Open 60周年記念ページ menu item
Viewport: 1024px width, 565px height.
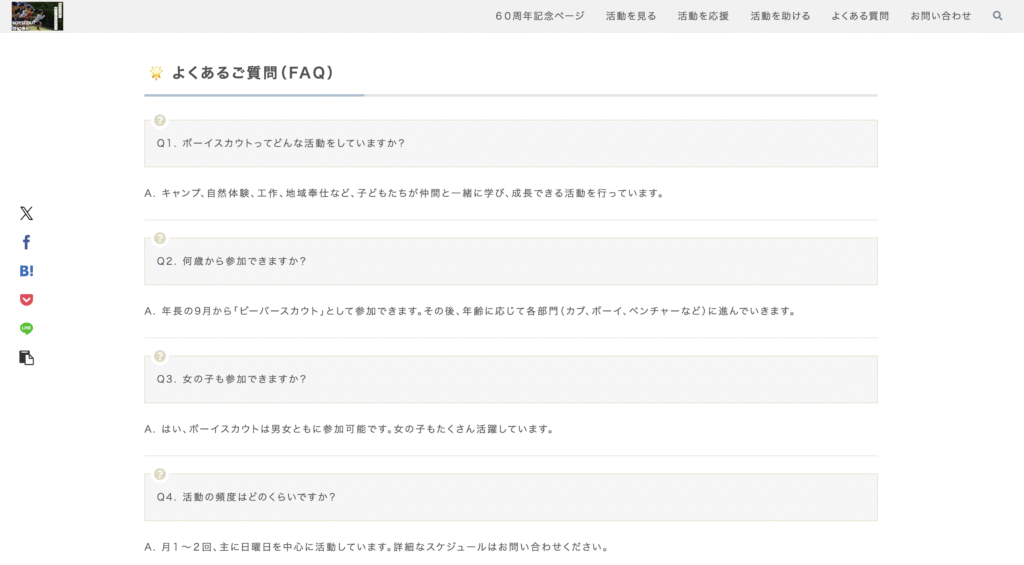539,16
